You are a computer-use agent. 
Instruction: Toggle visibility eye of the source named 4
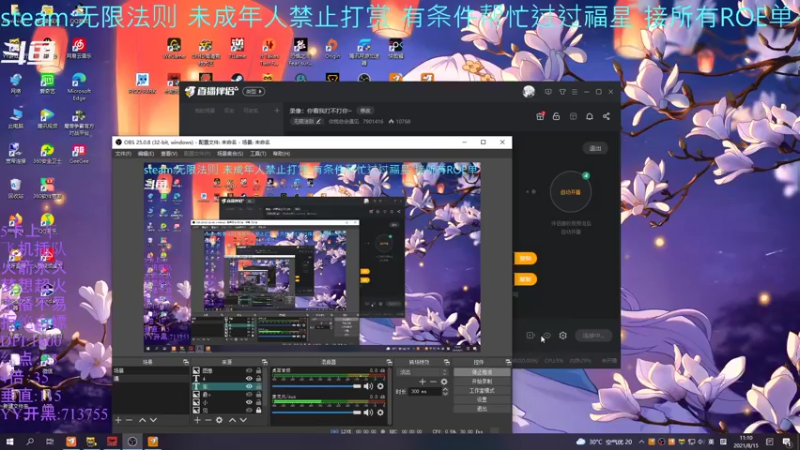[249, 379]
